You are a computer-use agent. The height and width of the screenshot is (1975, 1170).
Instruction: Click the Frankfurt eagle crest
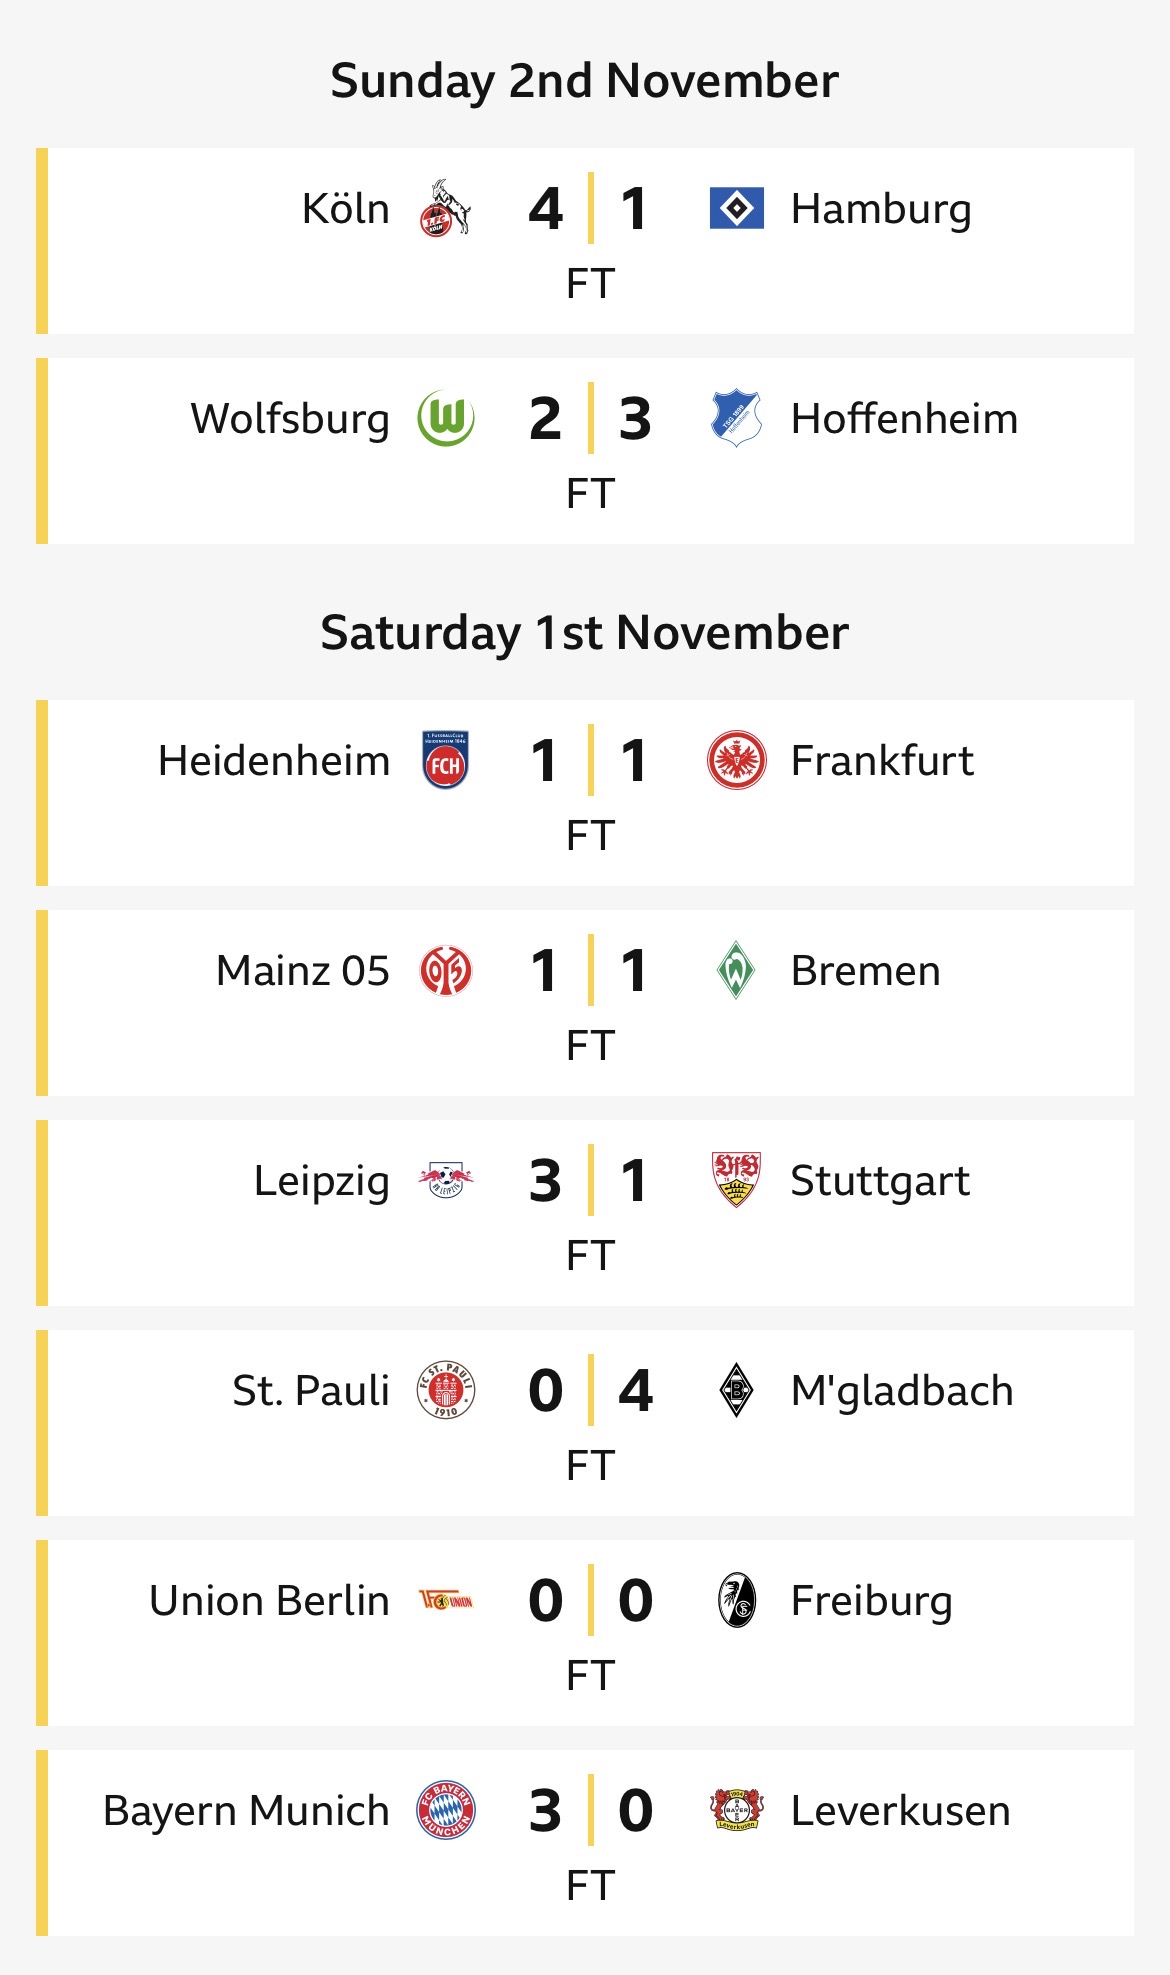(x=736, y=761)
